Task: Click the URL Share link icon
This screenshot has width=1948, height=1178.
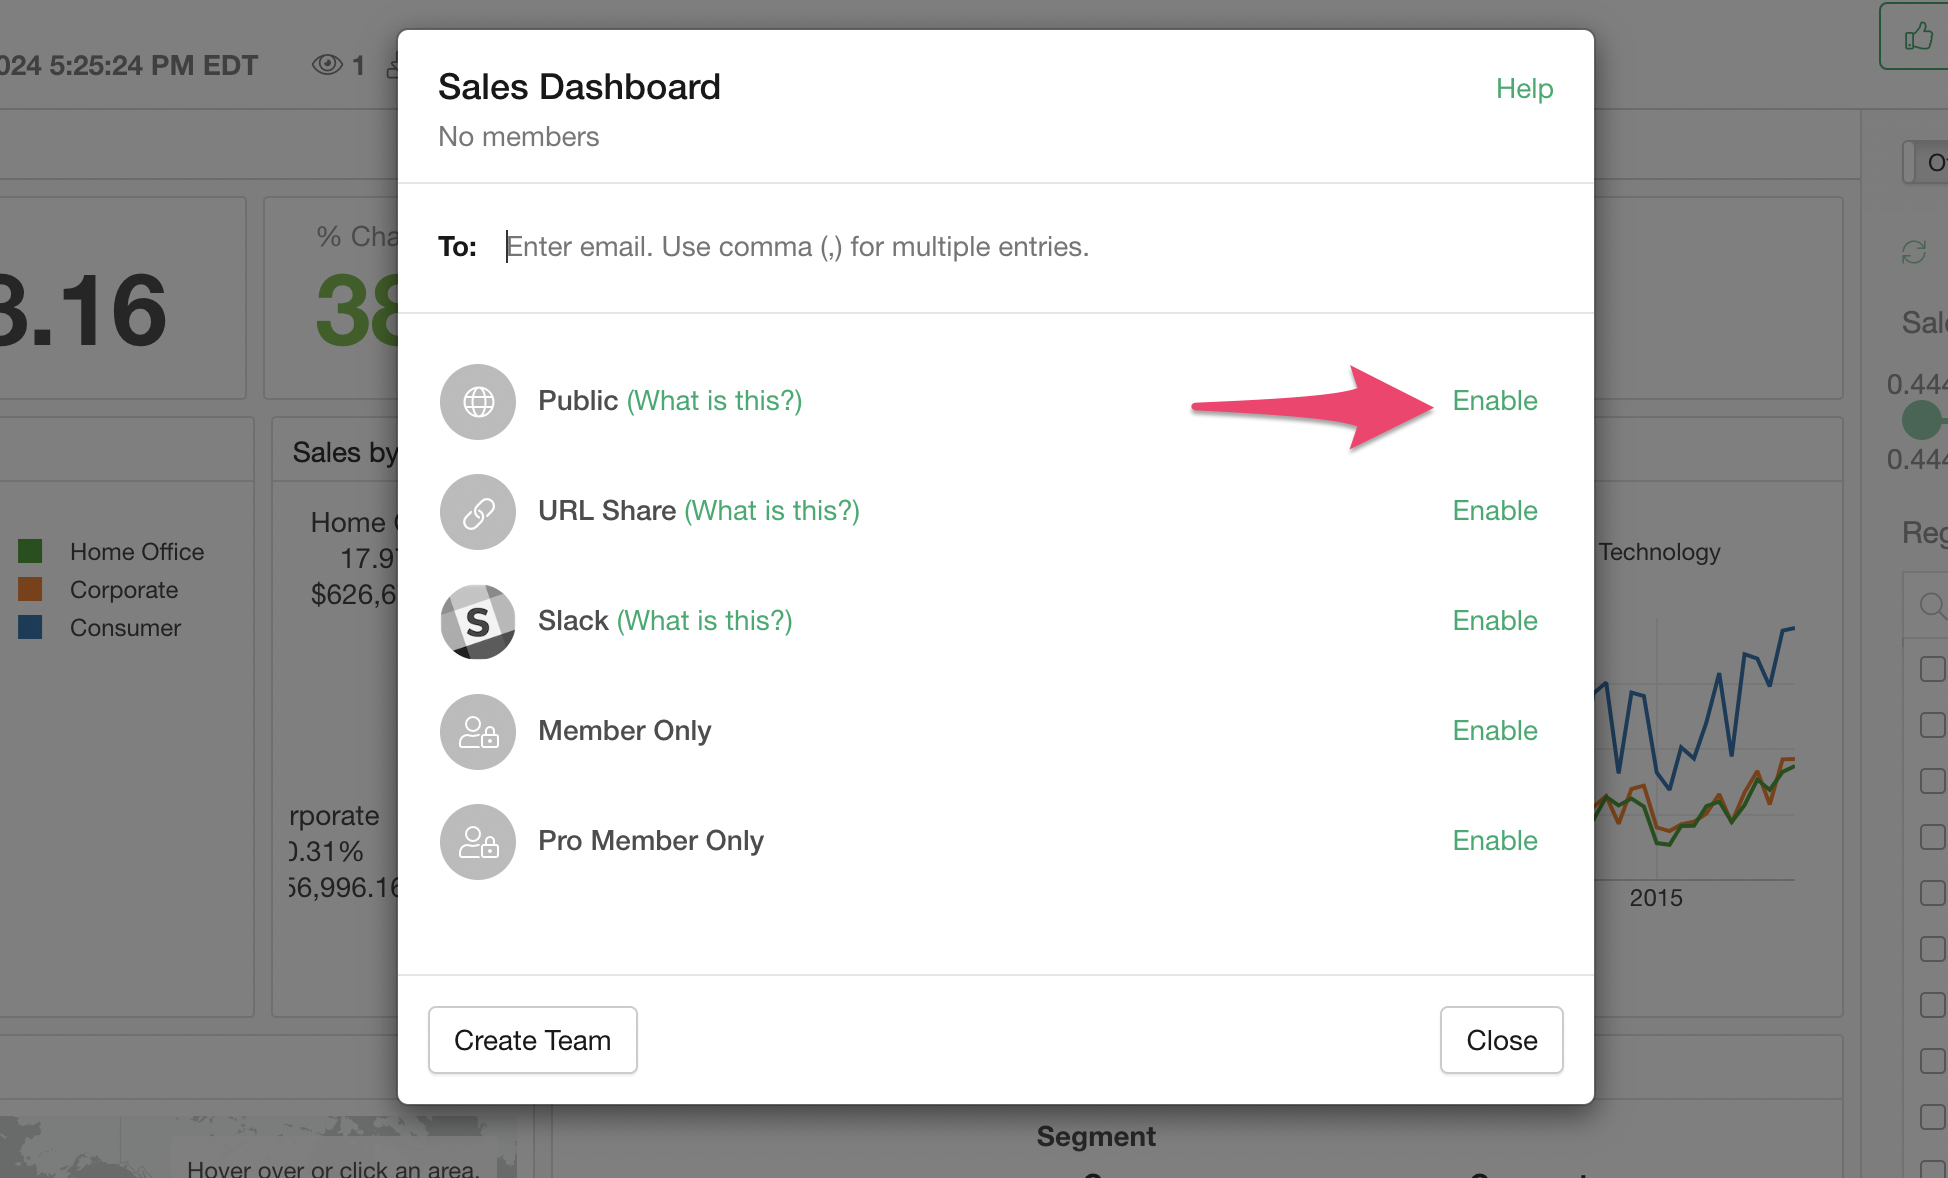Action: click(478, 512)
